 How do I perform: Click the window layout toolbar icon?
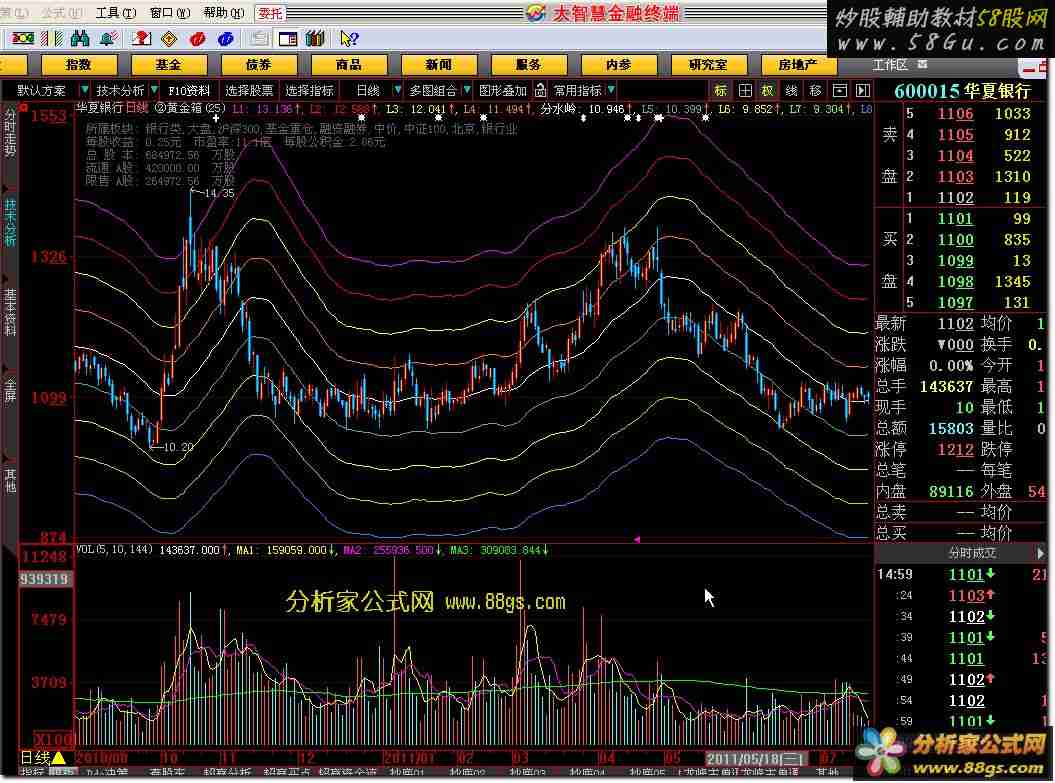288,39
